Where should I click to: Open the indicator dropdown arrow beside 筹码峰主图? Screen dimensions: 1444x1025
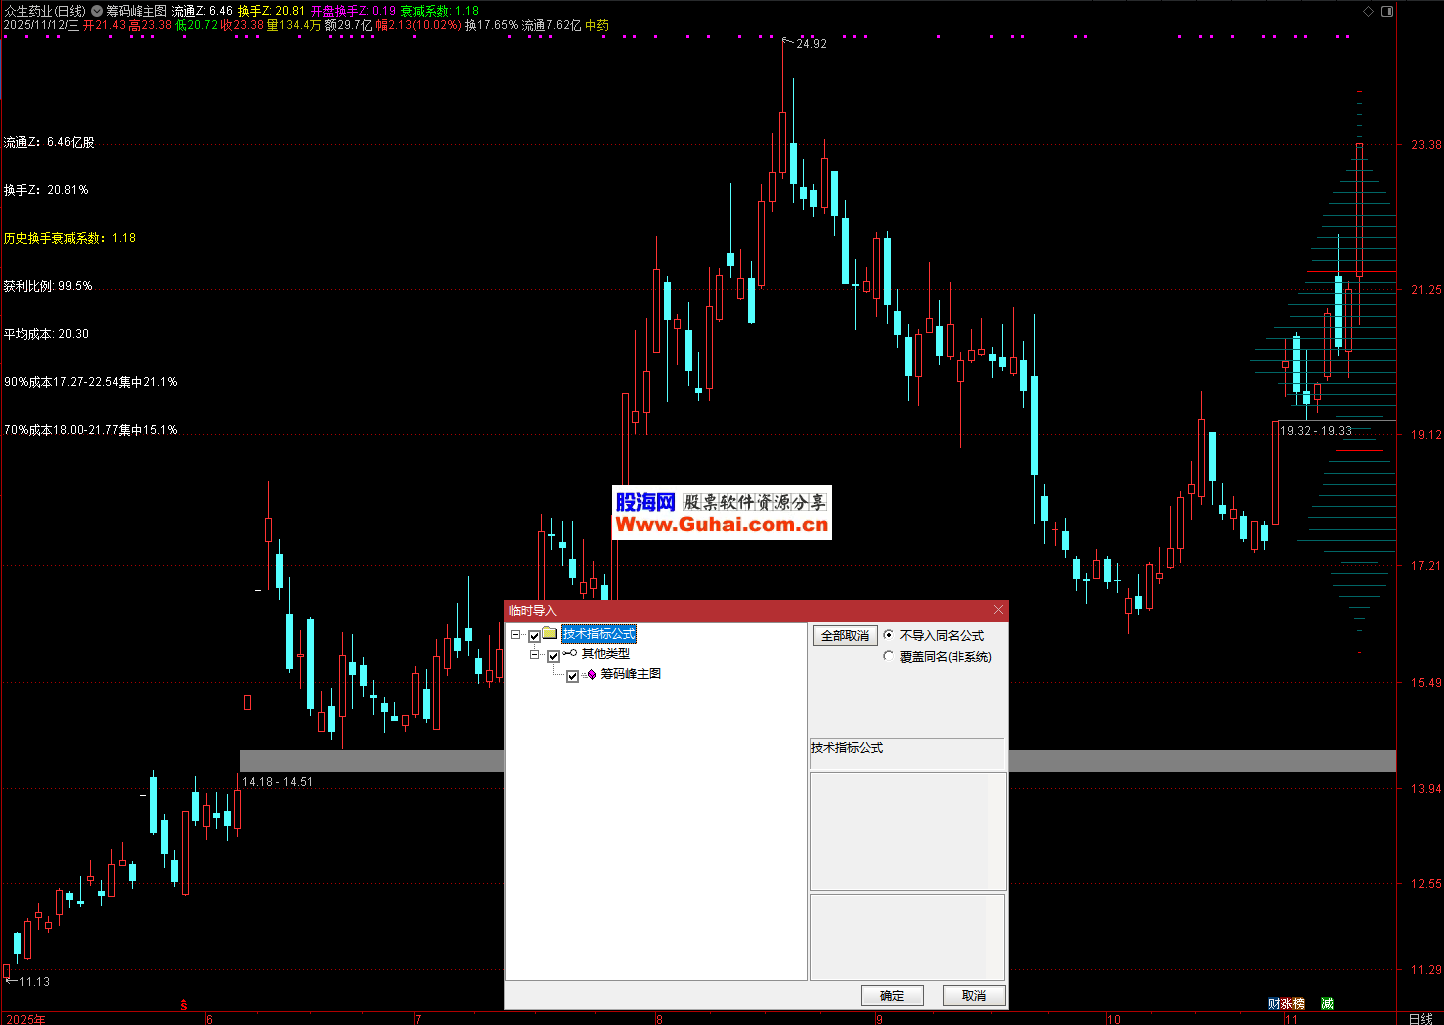[97, 11]
